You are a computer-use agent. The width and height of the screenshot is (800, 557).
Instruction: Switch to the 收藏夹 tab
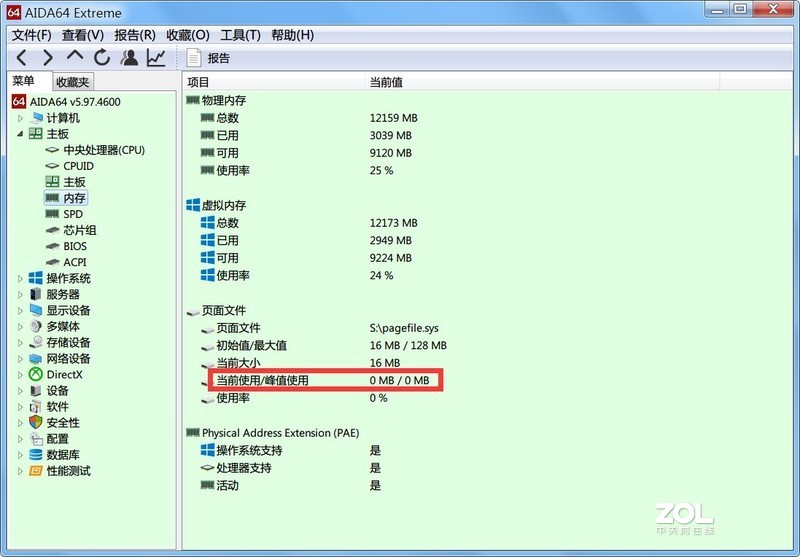[72, 82]
